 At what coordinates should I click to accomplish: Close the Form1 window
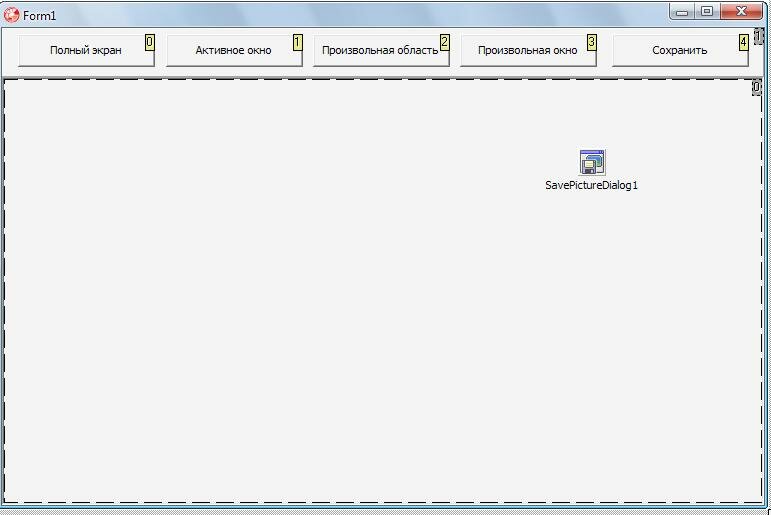(x=742, y=12)
